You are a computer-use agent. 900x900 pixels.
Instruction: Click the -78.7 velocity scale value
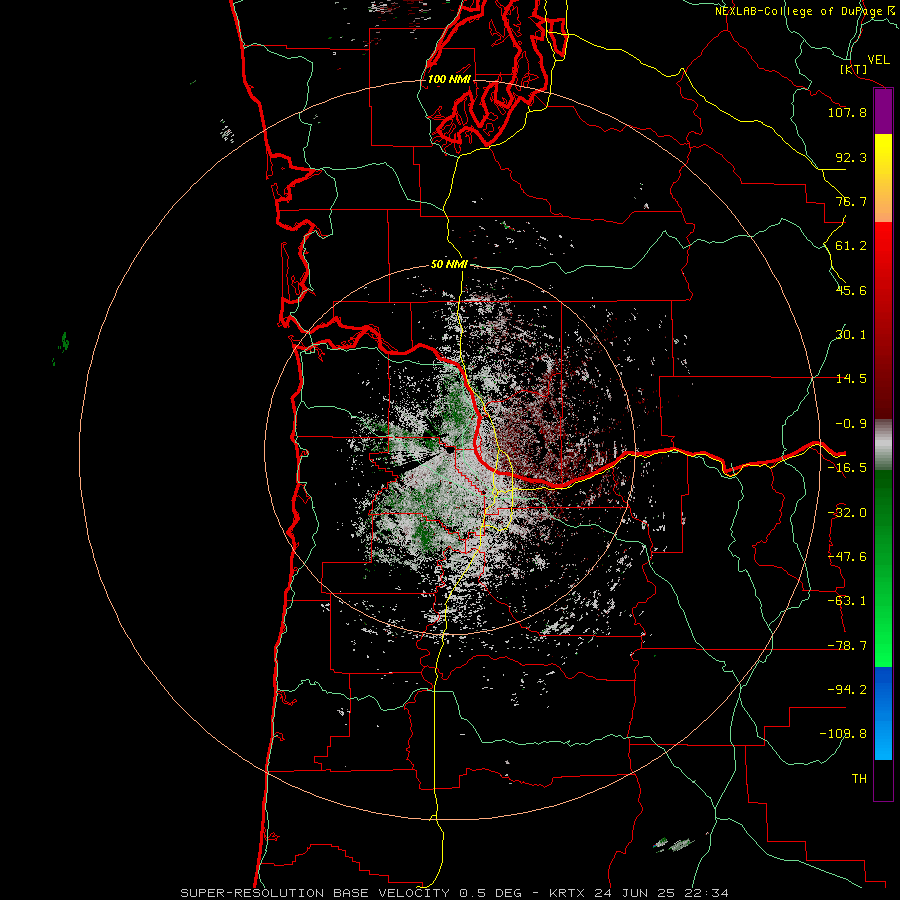point(847,646)
